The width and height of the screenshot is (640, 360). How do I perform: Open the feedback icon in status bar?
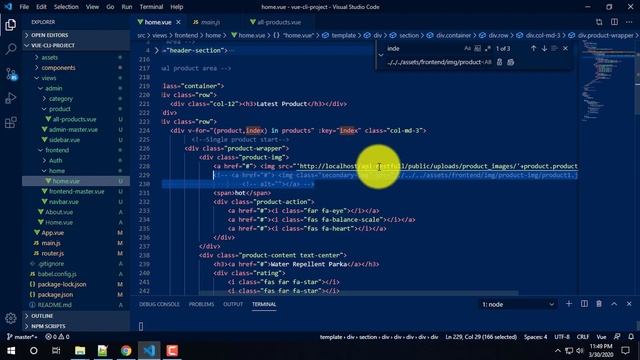(617, 337)
